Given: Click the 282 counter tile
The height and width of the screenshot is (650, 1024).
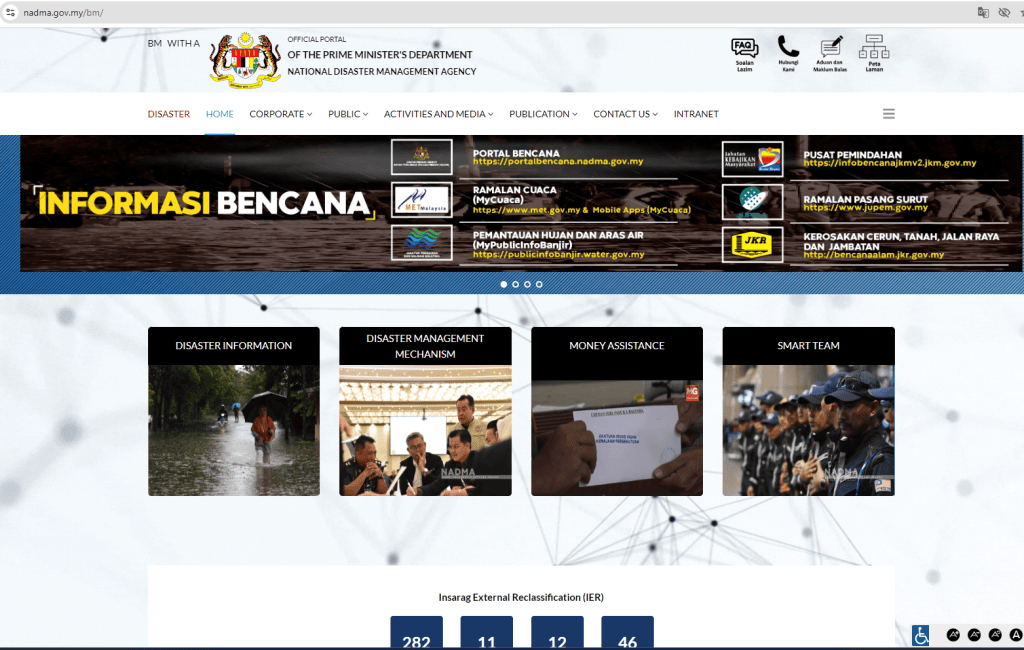Looking at the screenshot, I should [417, 632].
